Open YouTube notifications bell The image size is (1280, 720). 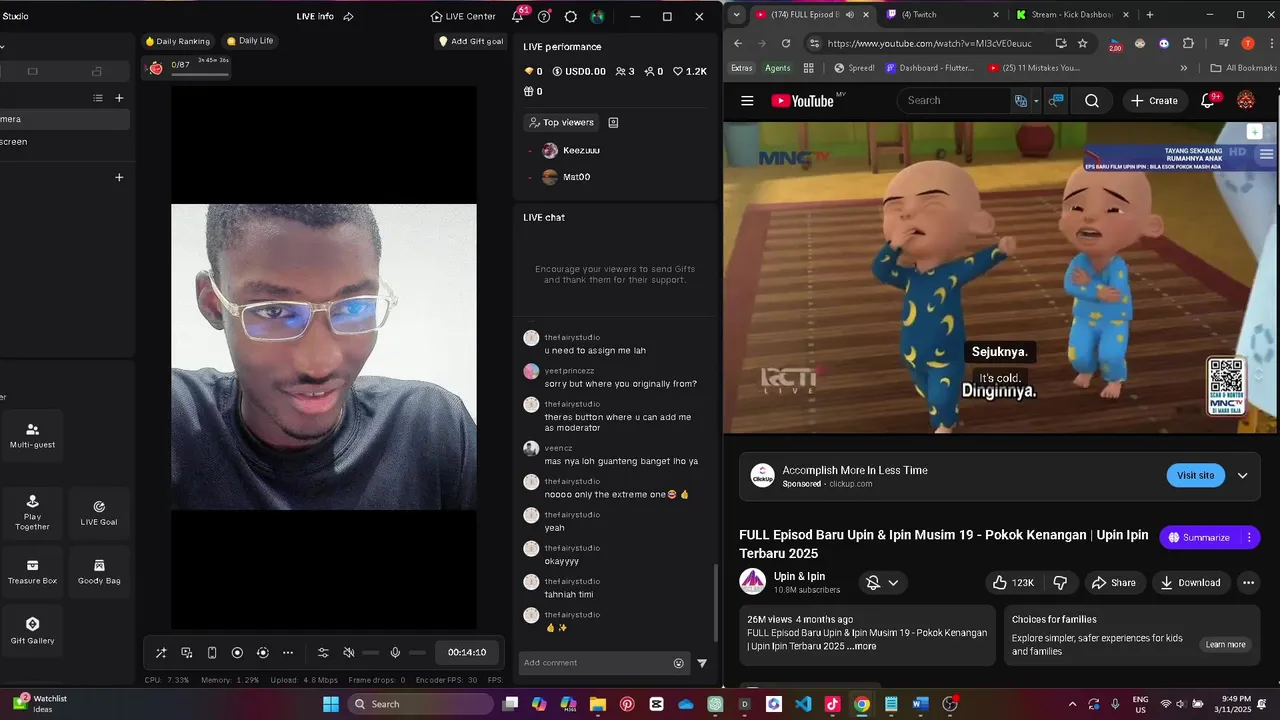[x=1207, y=100]
